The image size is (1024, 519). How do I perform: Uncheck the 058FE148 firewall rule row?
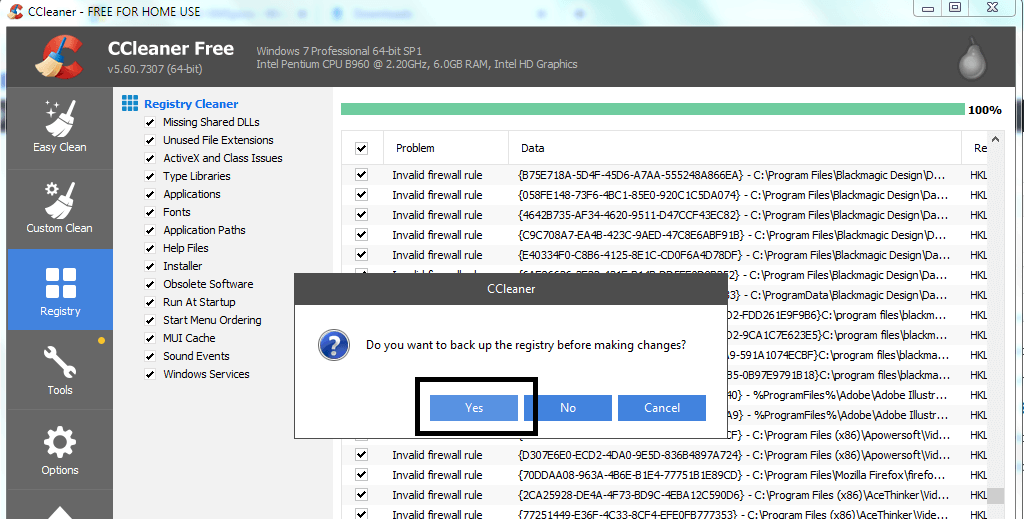point(361,195)
